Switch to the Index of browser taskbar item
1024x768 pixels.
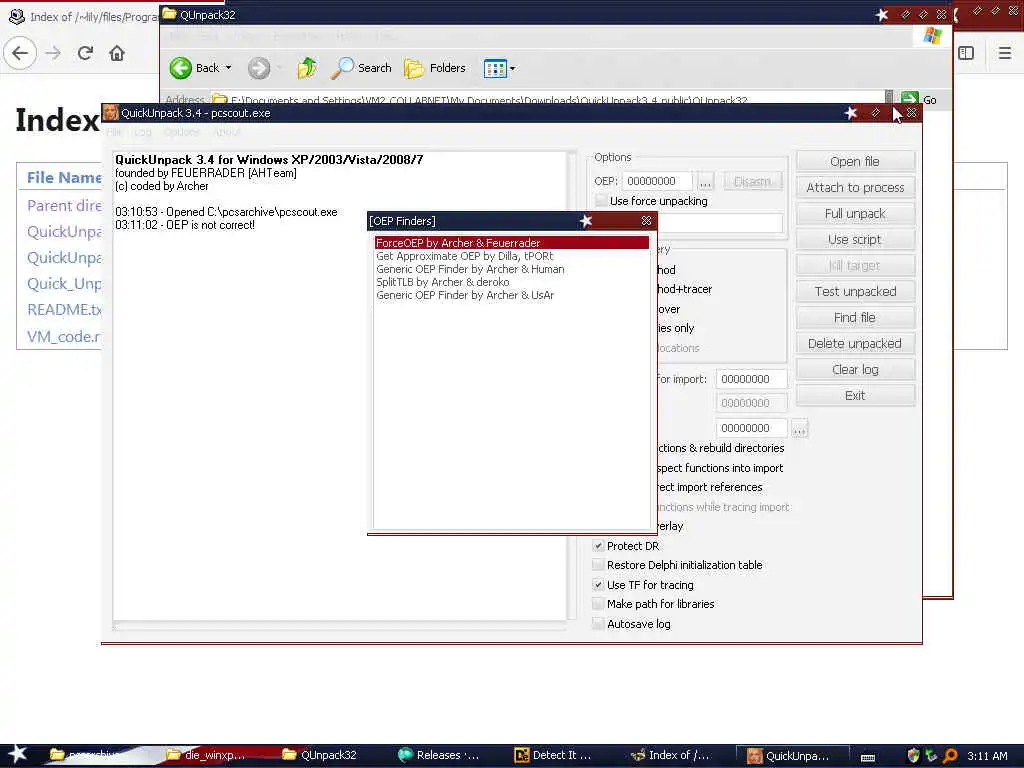pyautogui.click(x=670, y=755)
